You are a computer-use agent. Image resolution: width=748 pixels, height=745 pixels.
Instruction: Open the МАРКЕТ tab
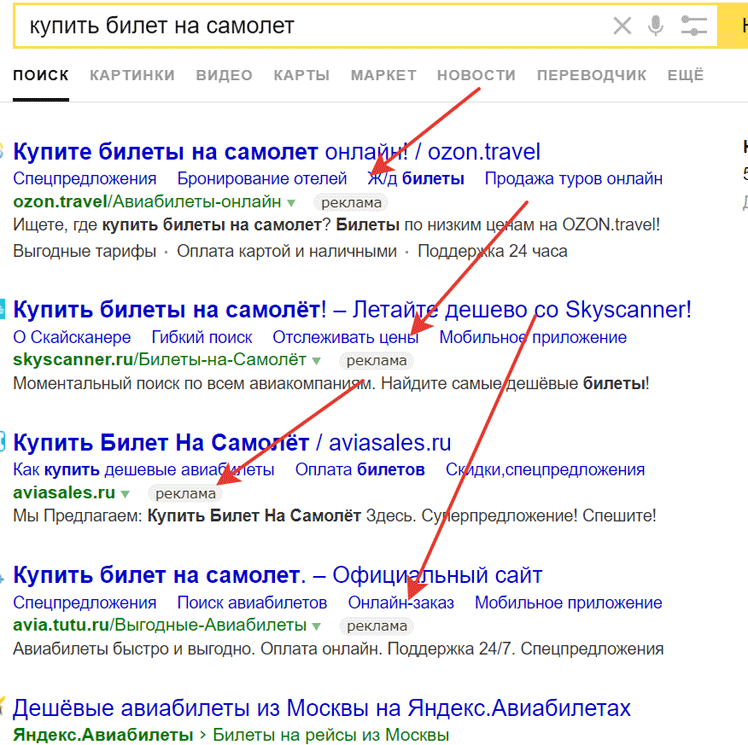tap(384, 75)
